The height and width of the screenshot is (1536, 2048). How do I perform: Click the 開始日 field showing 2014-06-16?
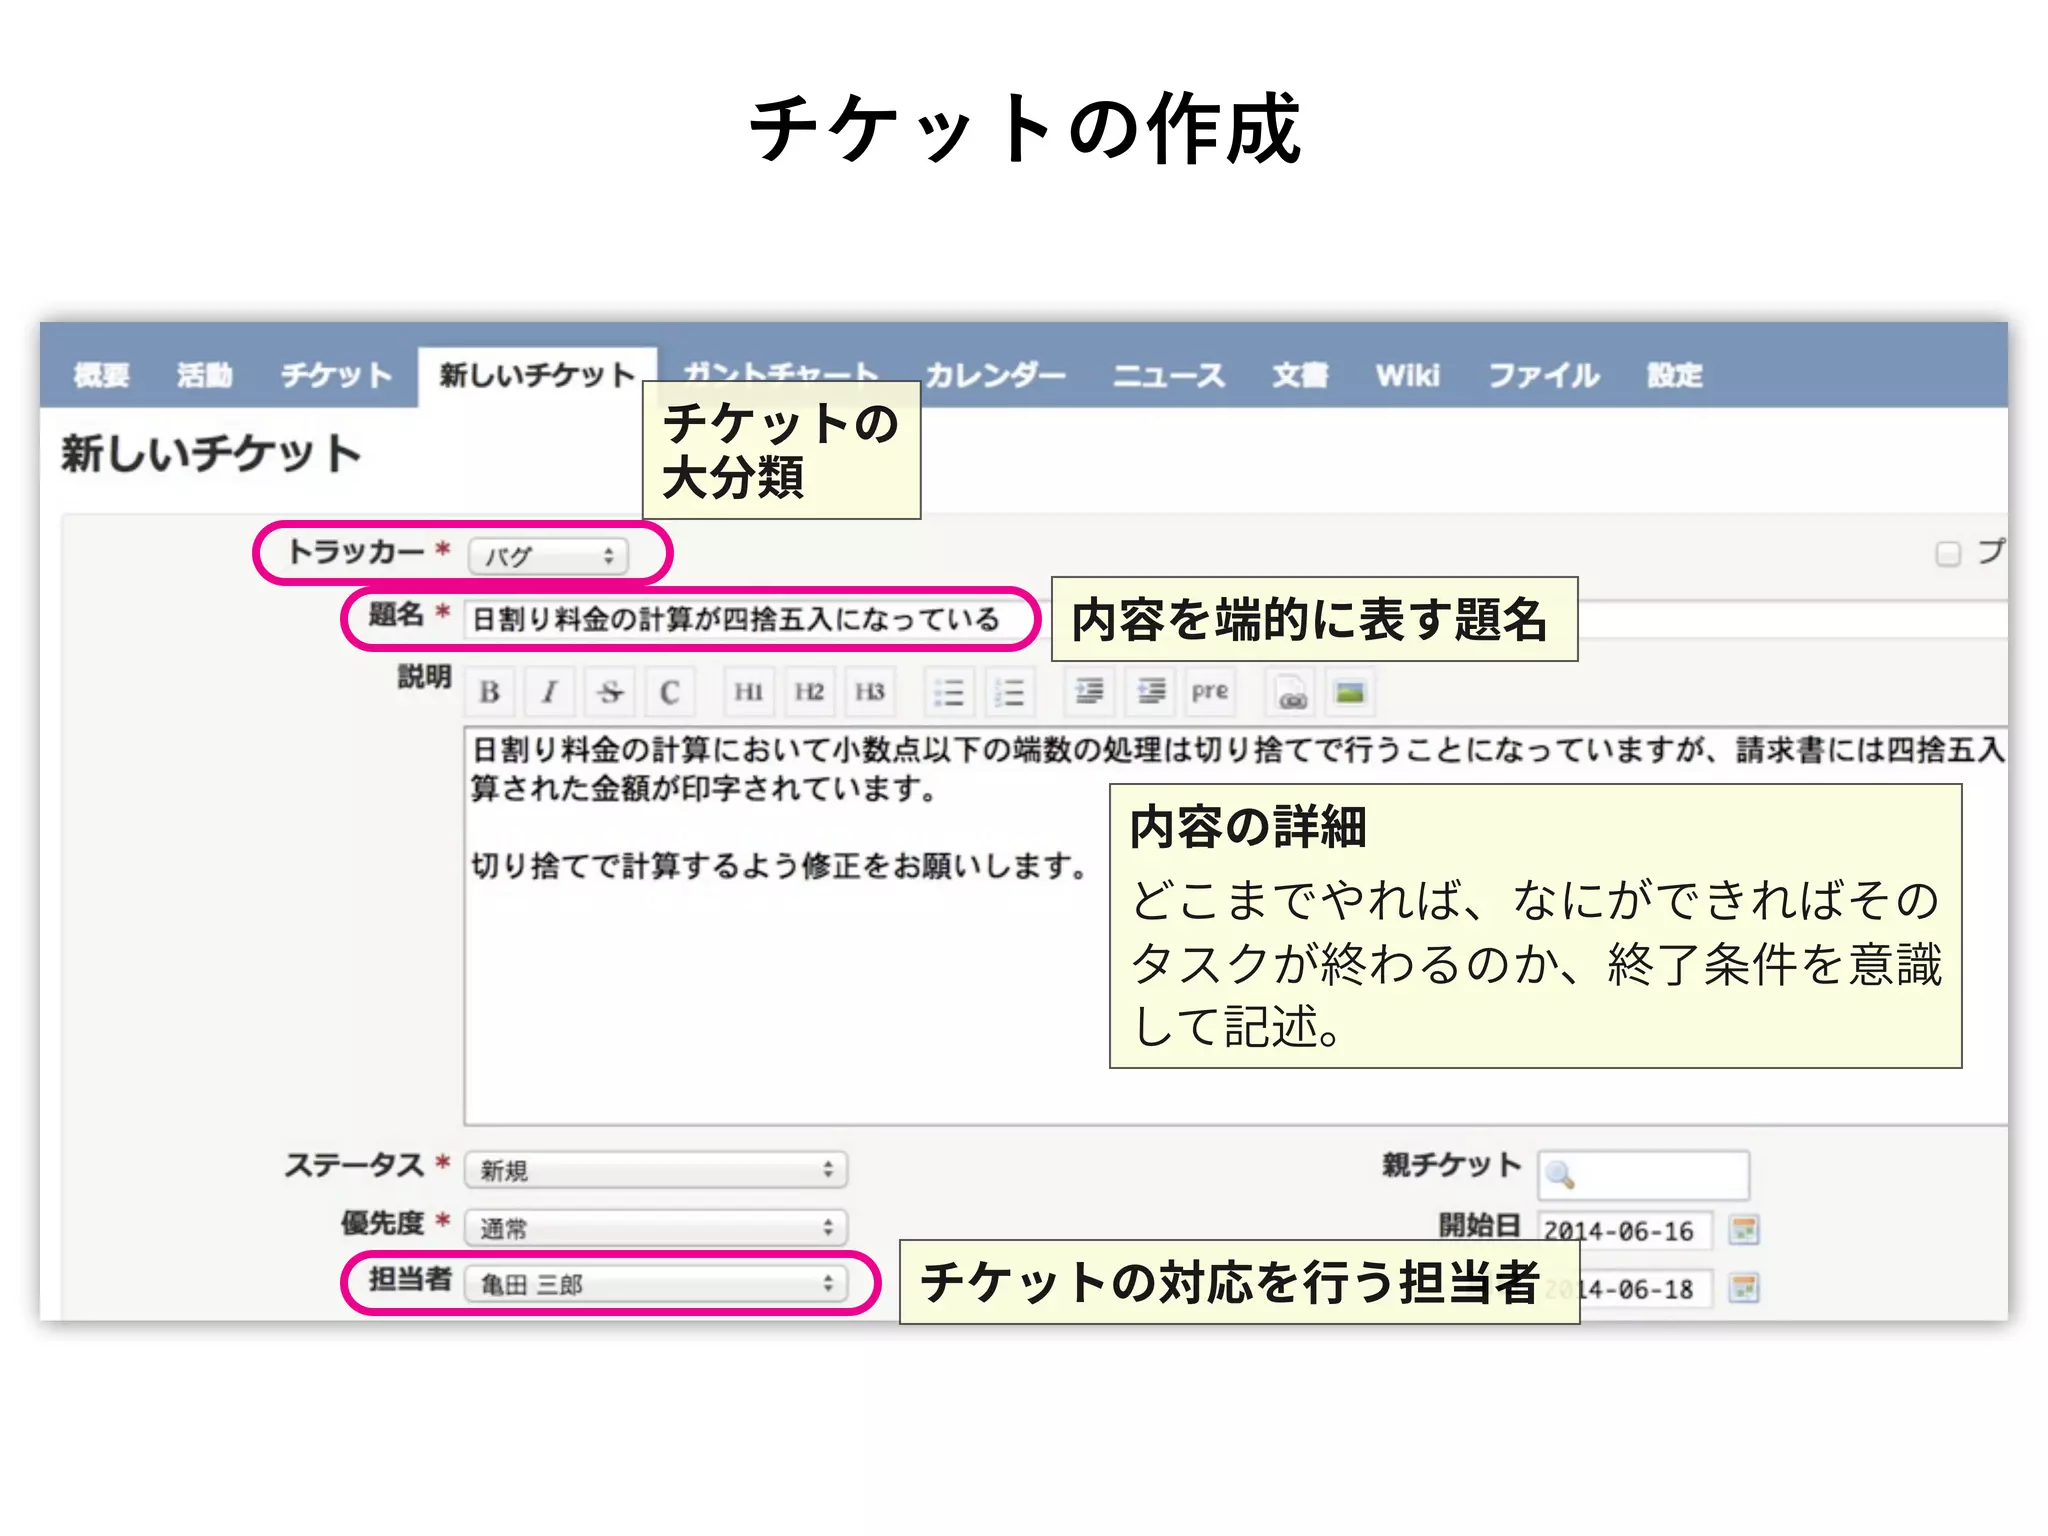click(x=1624, y=1231)
